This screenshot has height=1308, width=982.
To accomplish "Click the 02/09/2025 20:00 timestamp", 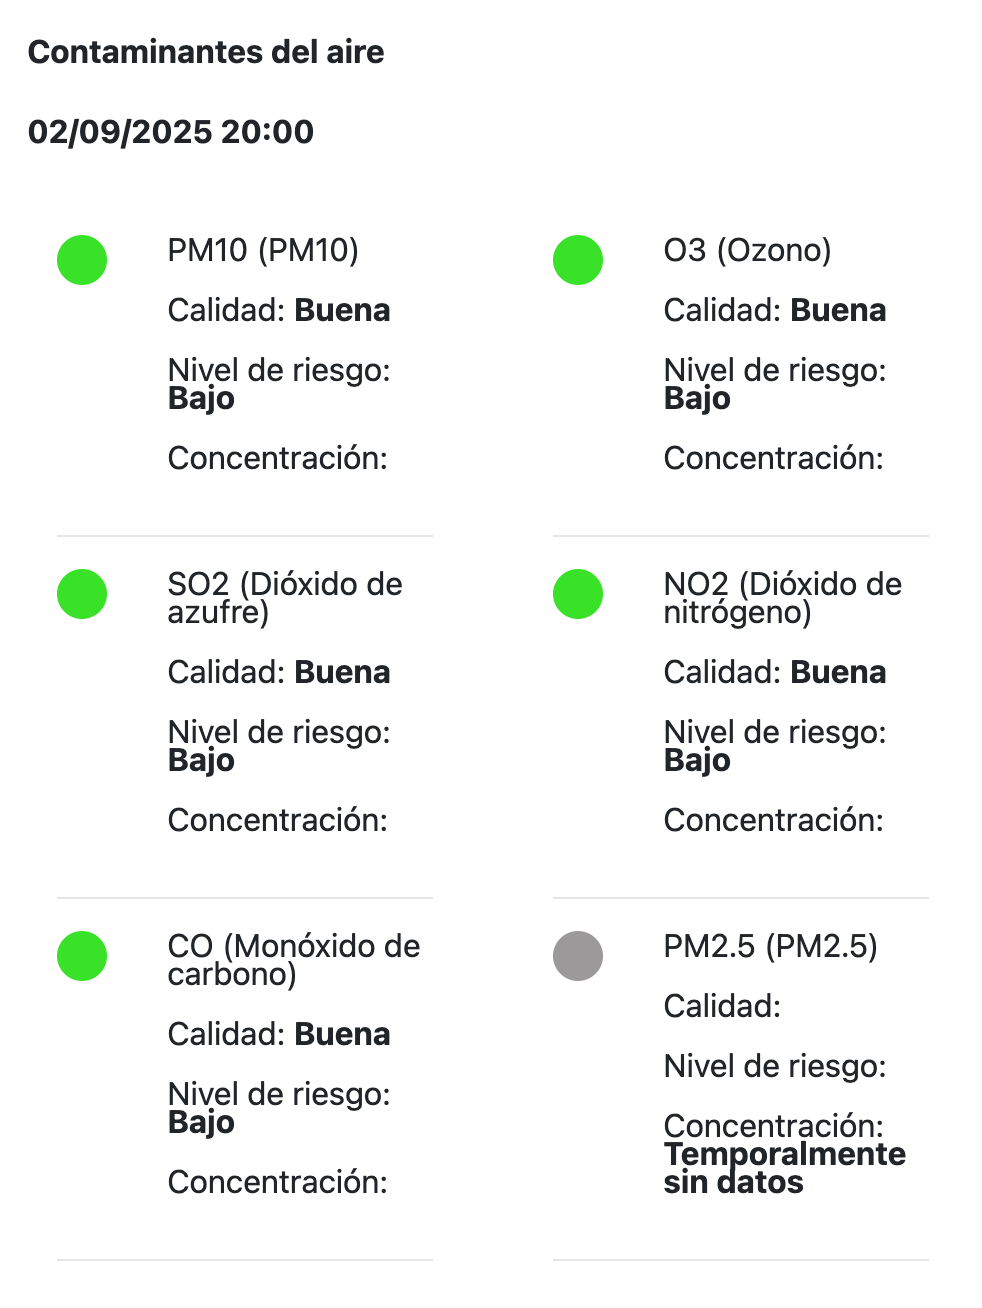I will pyautogui.click(x=171, y=132).
